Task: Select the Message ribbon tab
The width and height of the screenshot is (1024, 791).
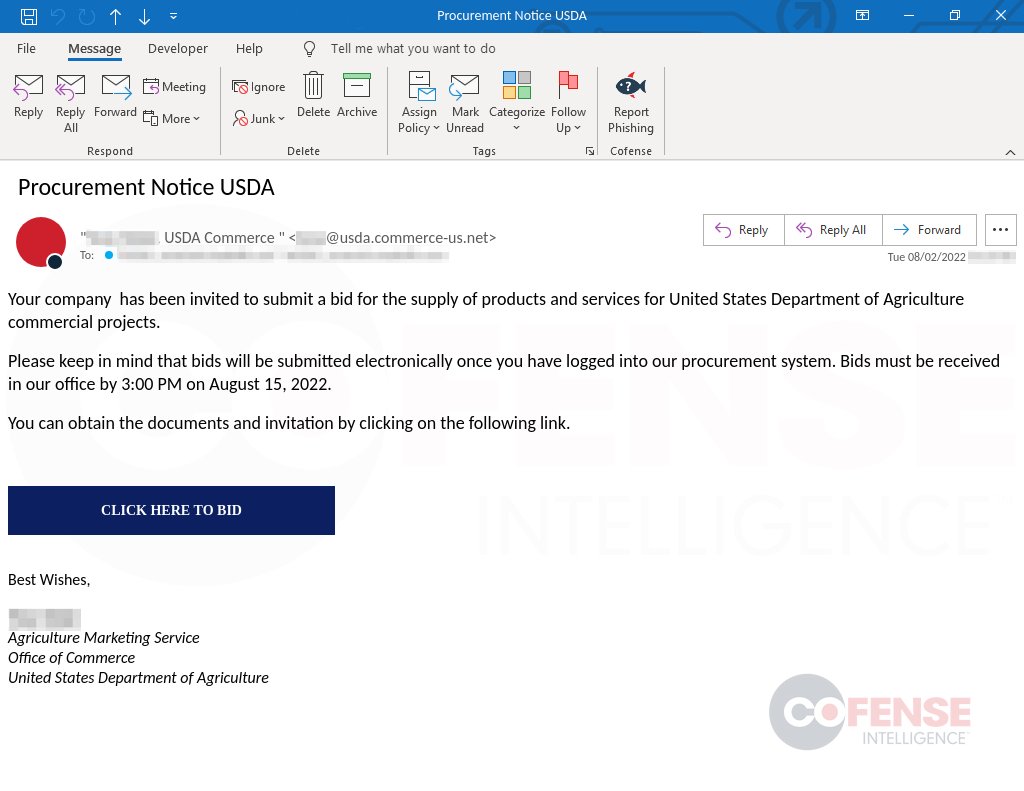Action: [x=95, y=48]
